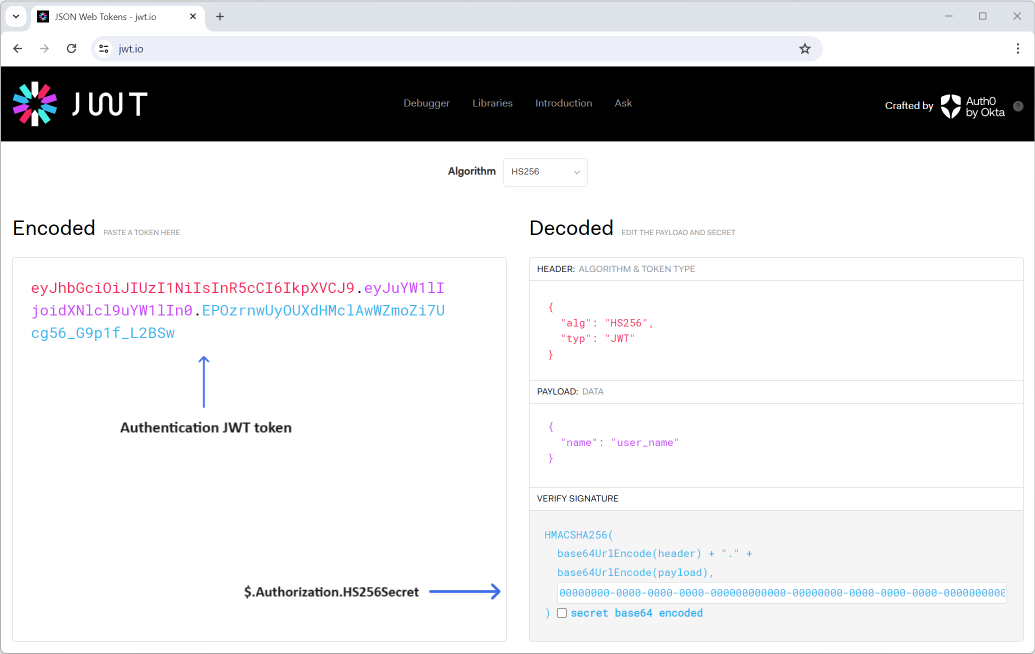This screenshot has width=1035, height=654.
Task: Open the Debugger nav item
Action: click(x=426, y=103)
